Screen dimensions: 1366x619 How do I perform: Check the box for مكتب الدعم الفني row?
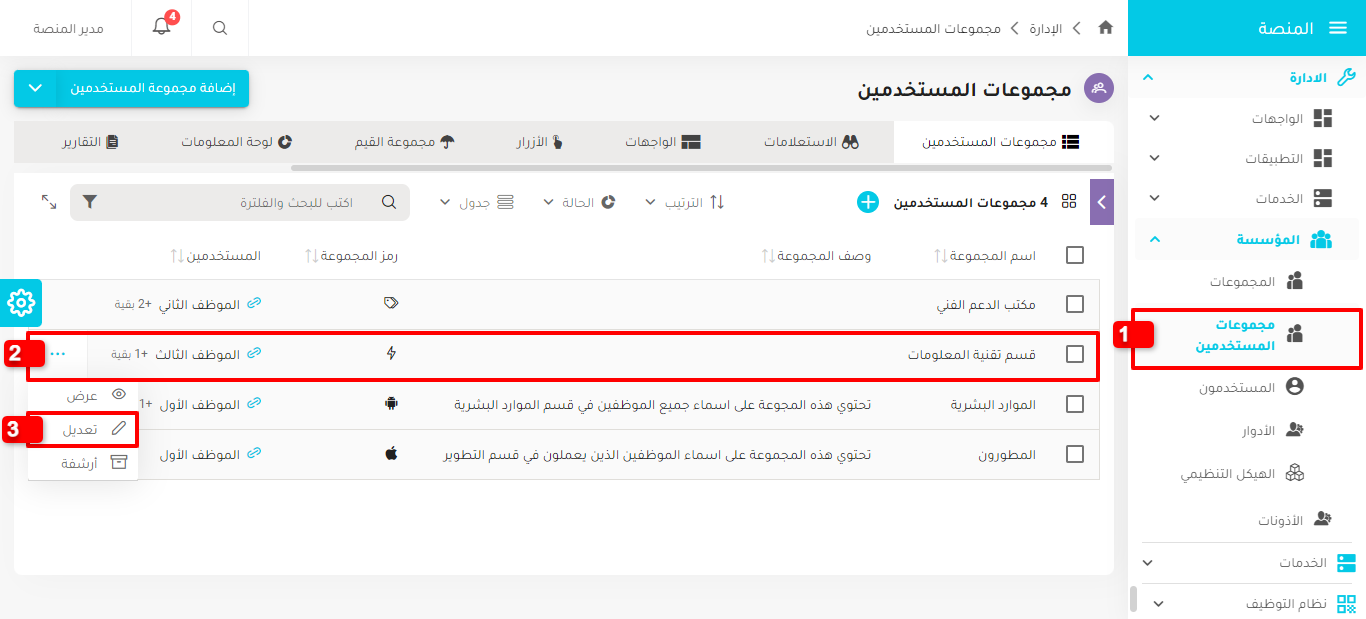1075,304
